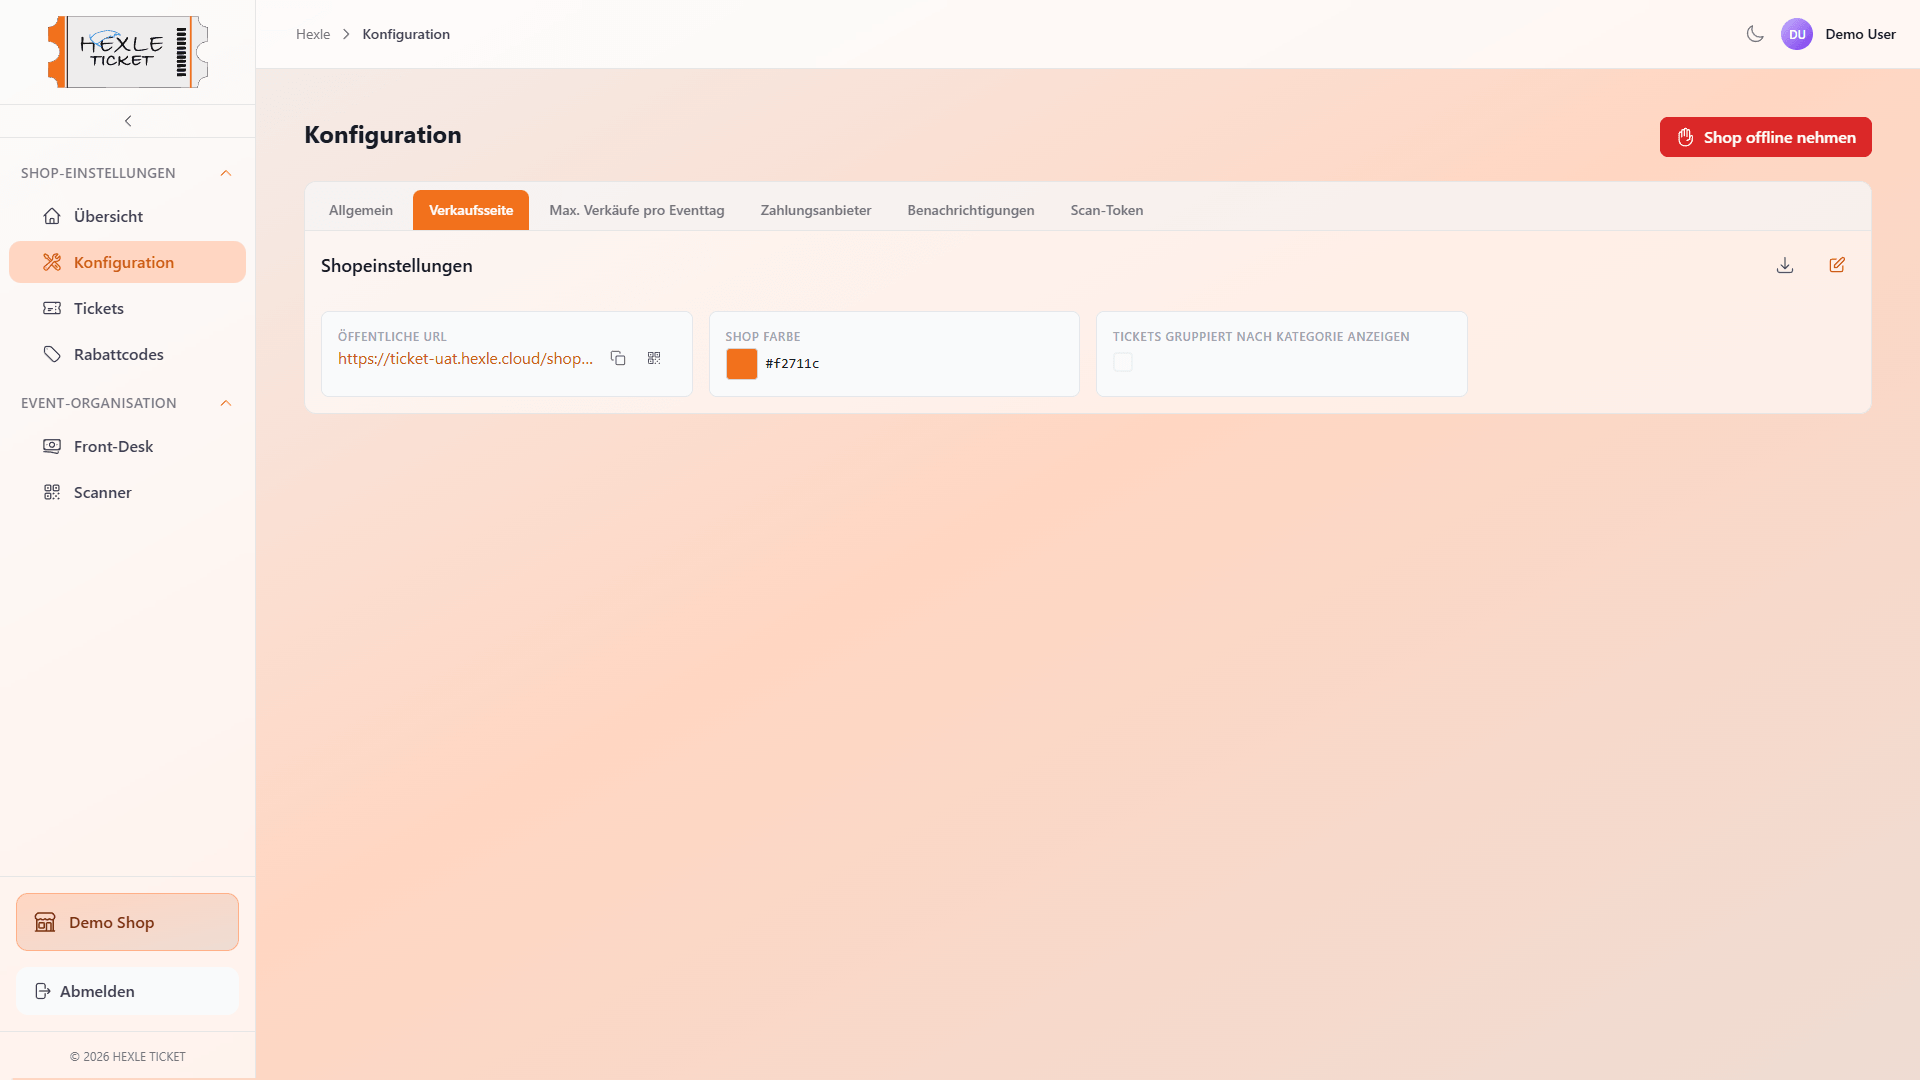
Task: Click the orange shop color swatch
Action: click(742, 363)
